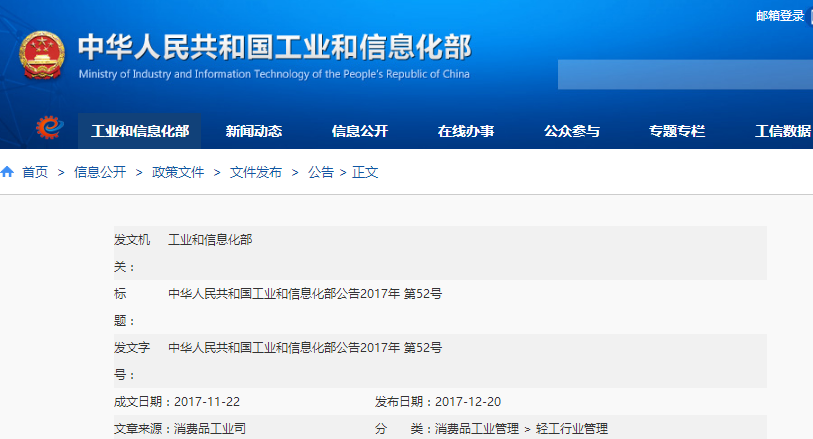Click the 公告 breadcrumb link
The height and width of the screenshot is (439, 813).
(x=321, y=172)
